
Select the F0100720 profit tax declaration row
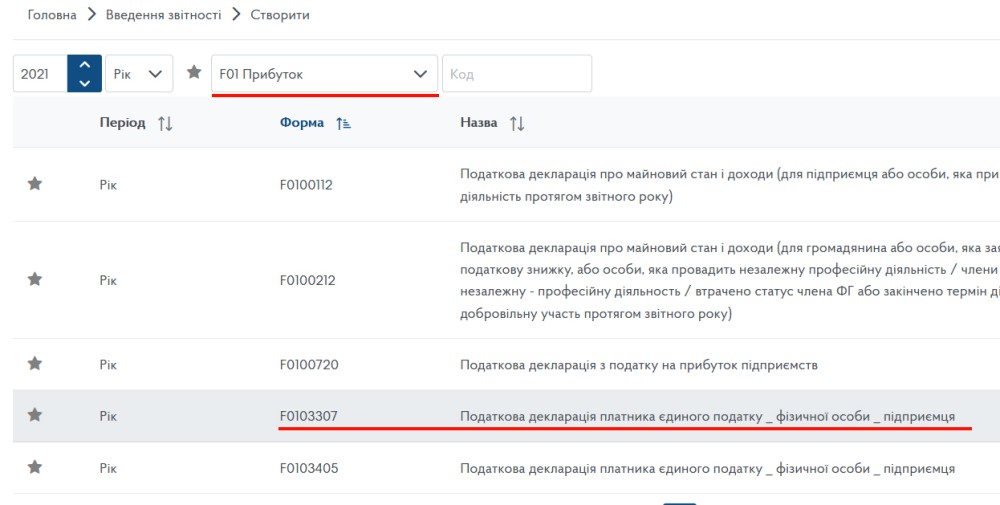[x=638, y=365]
